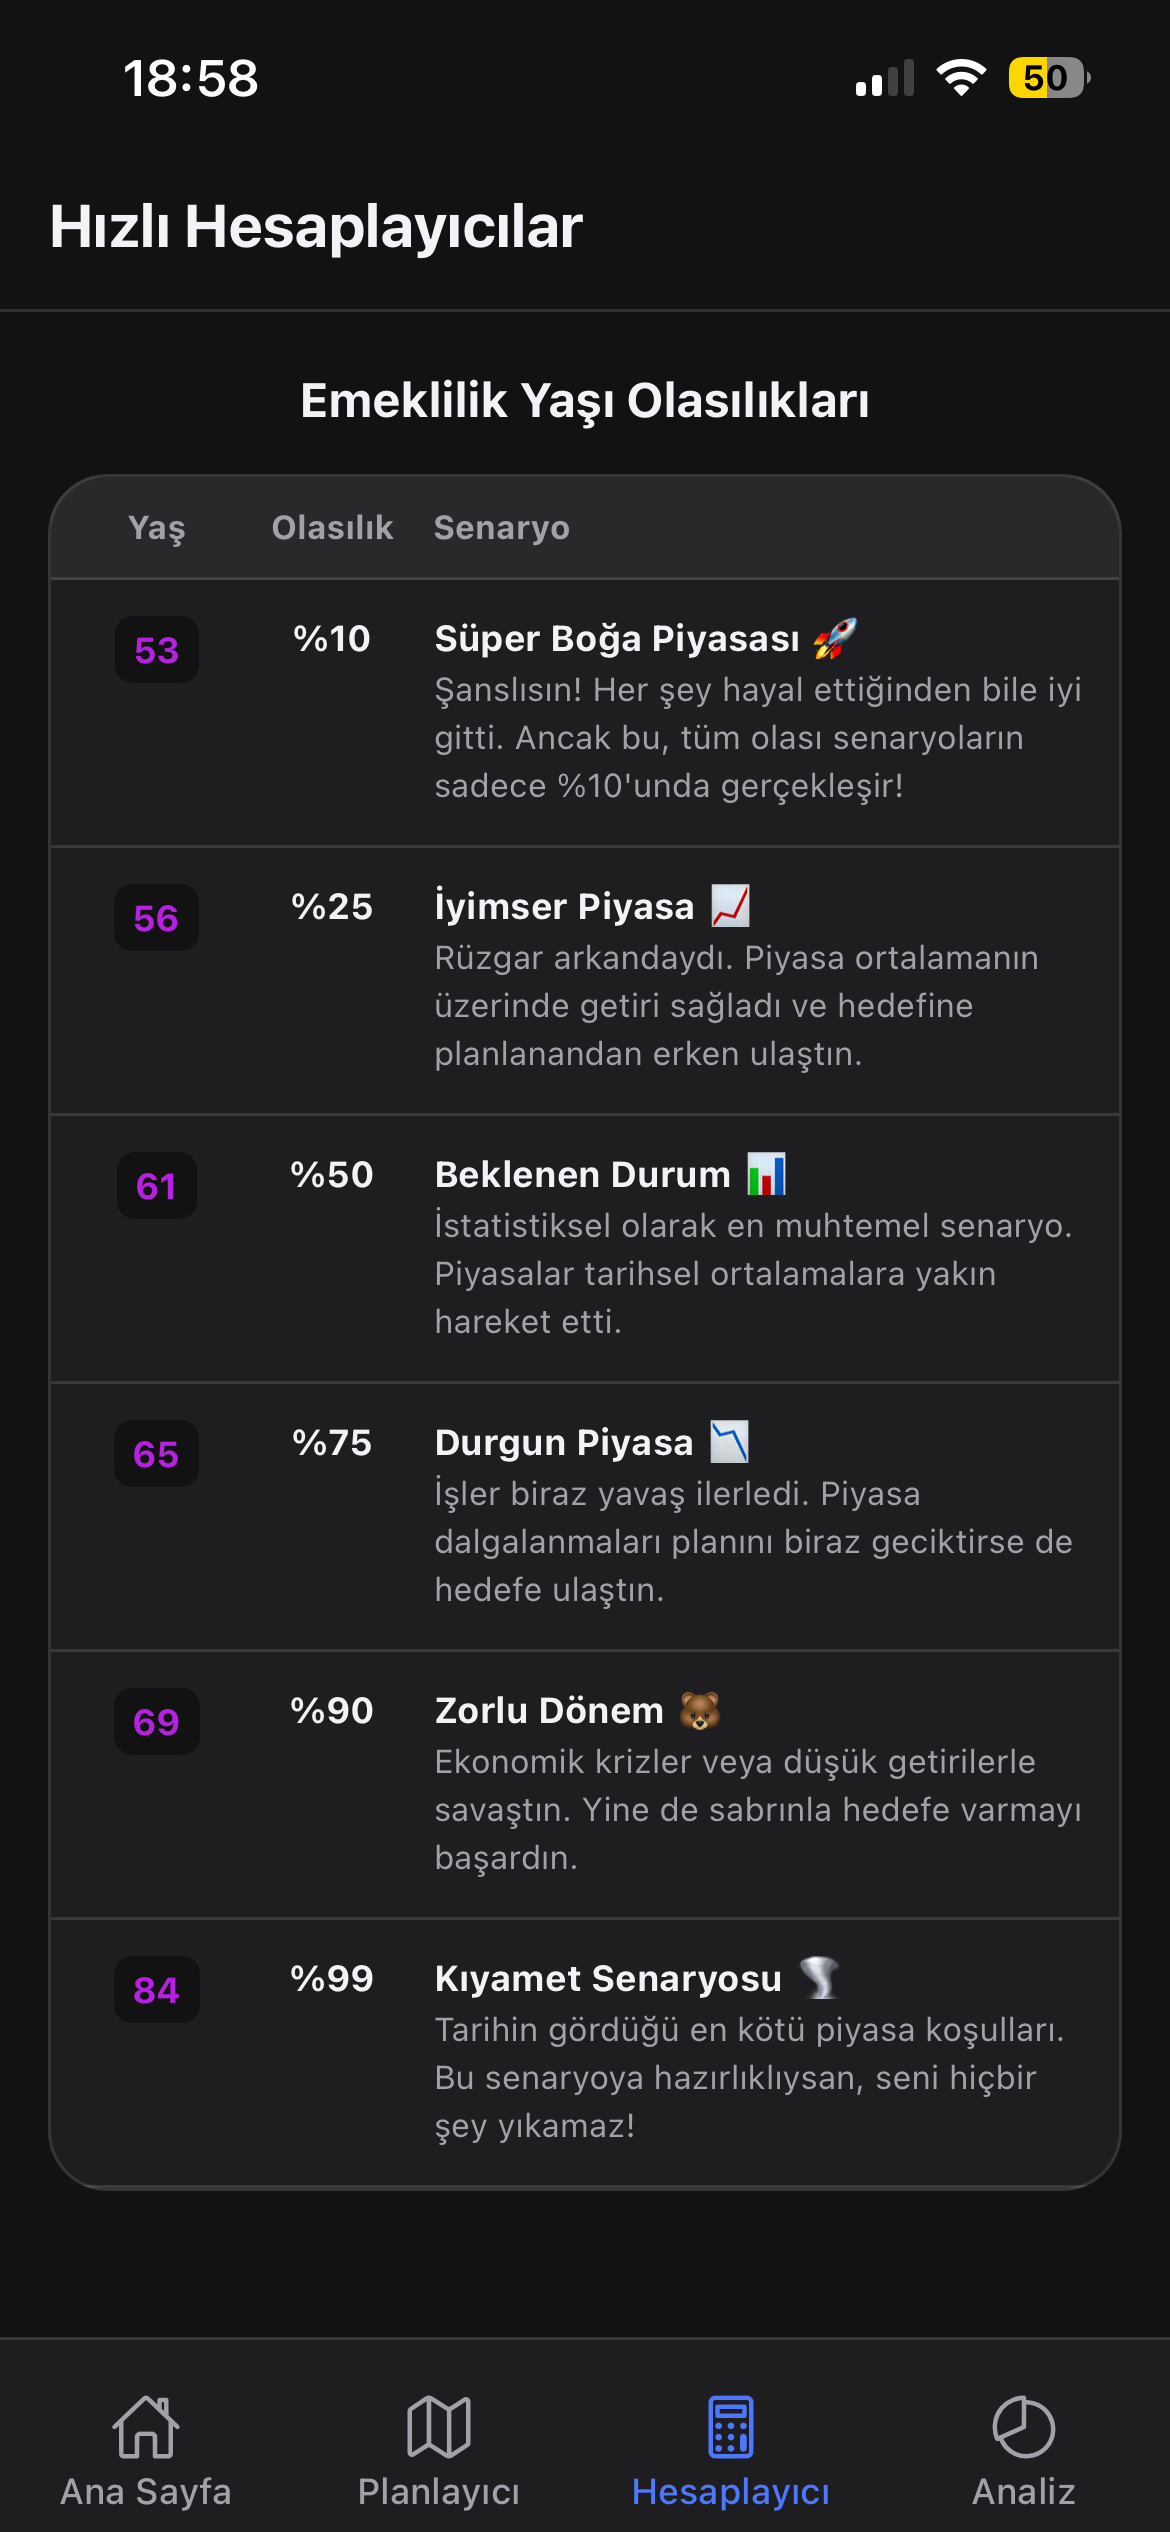The height and width of the screenshot is (2532, 1170).
Task: Select the age 61 badge
Action: [157, 1187]
